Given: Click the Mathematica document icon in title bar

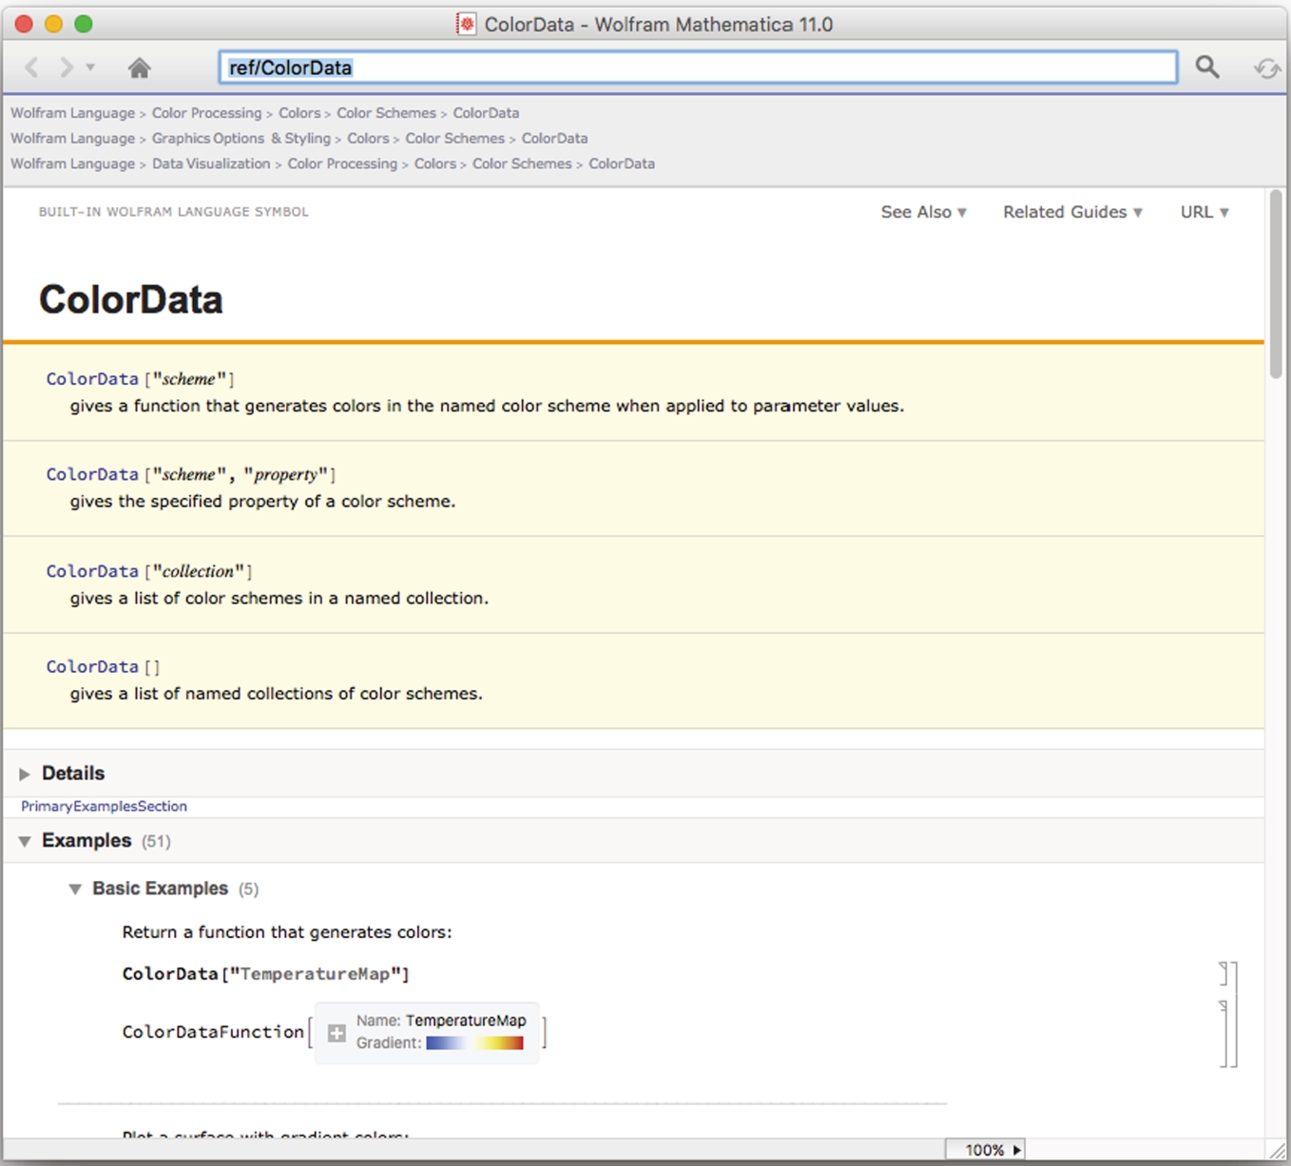Looking at the screenshot, I should click(x=466, y=24).
